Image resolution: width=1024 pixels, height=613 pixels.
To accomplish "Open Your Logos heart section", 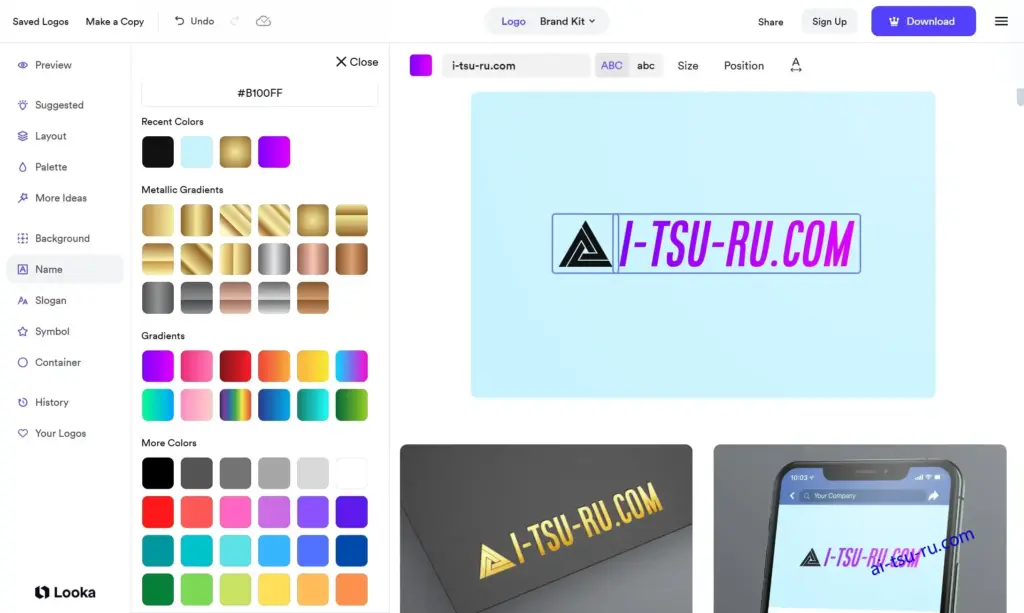I will 52,433.
